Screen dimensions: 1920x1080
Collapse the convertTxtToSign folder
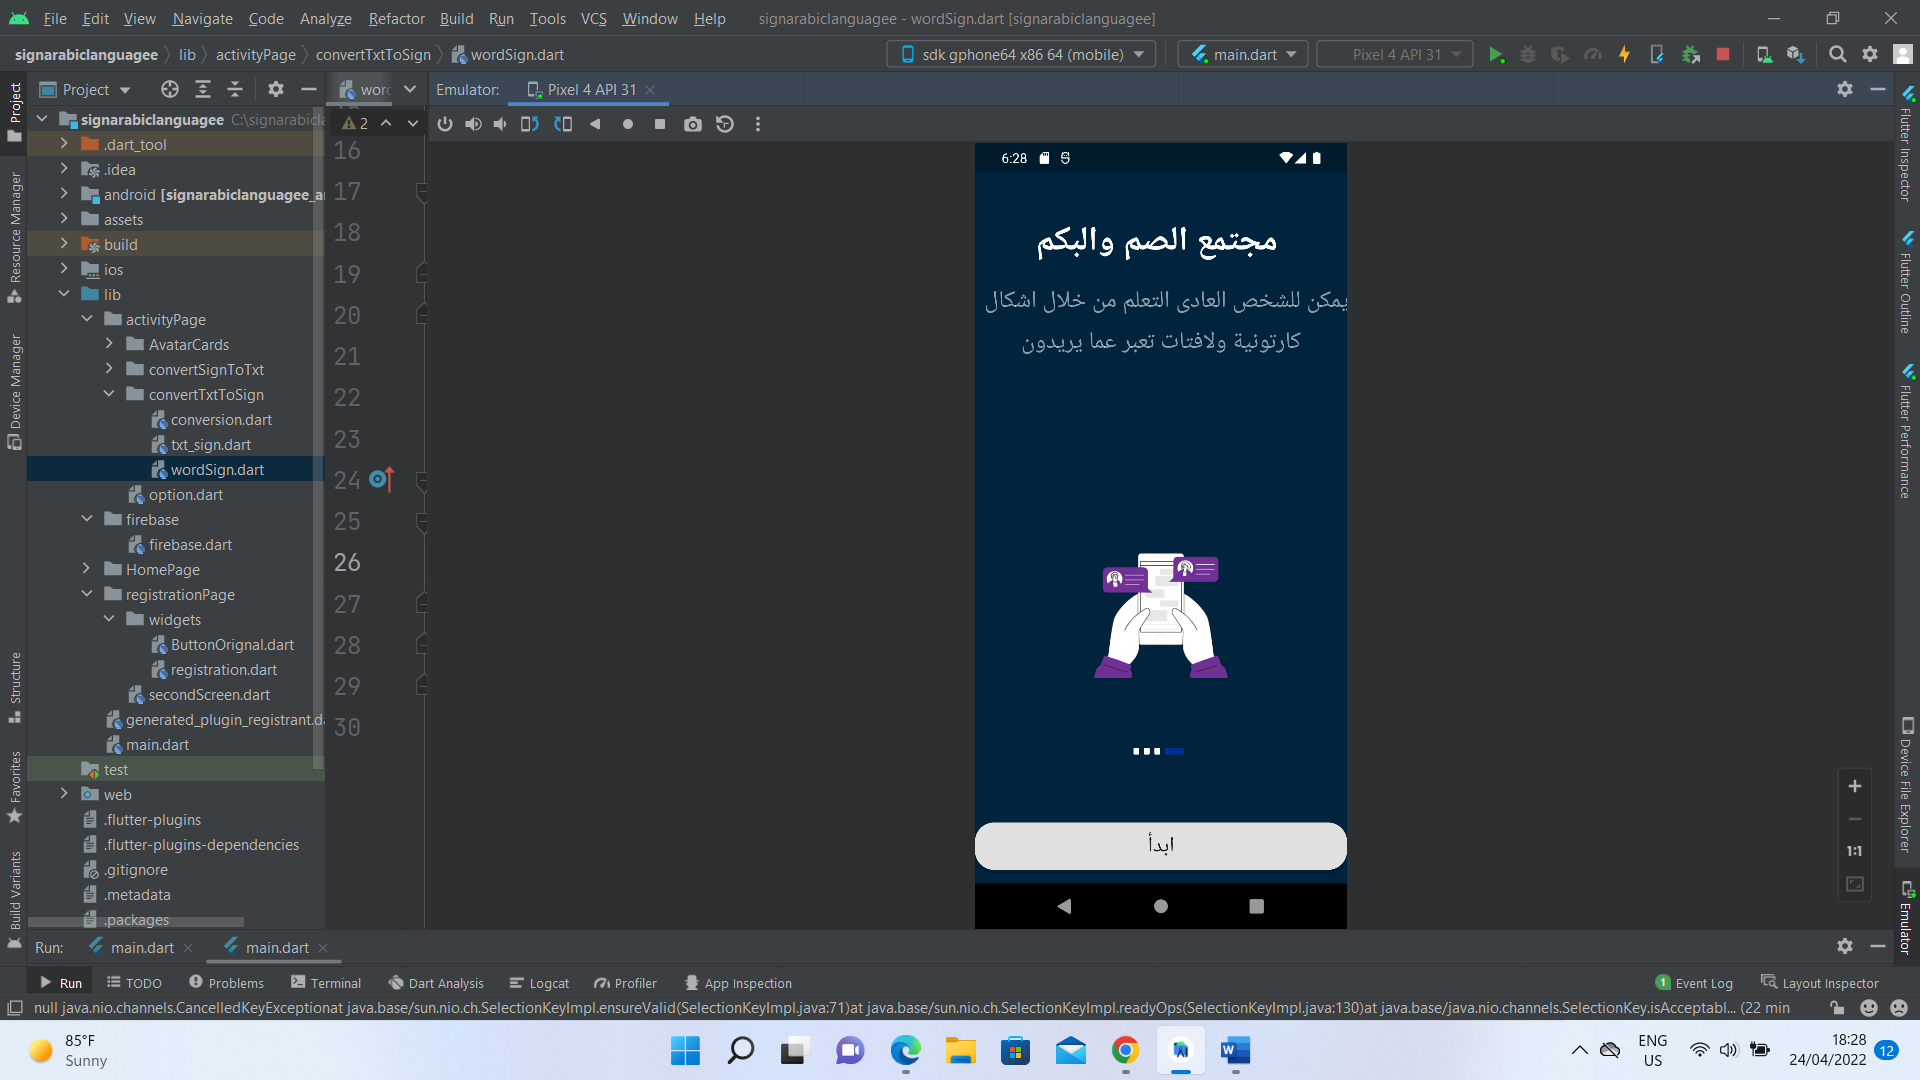110,394
